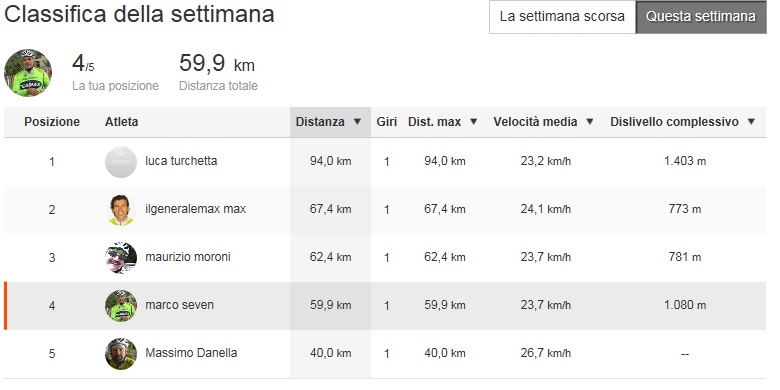
Task: Select the Posizione column header
Action: click(x=52, y=122)
